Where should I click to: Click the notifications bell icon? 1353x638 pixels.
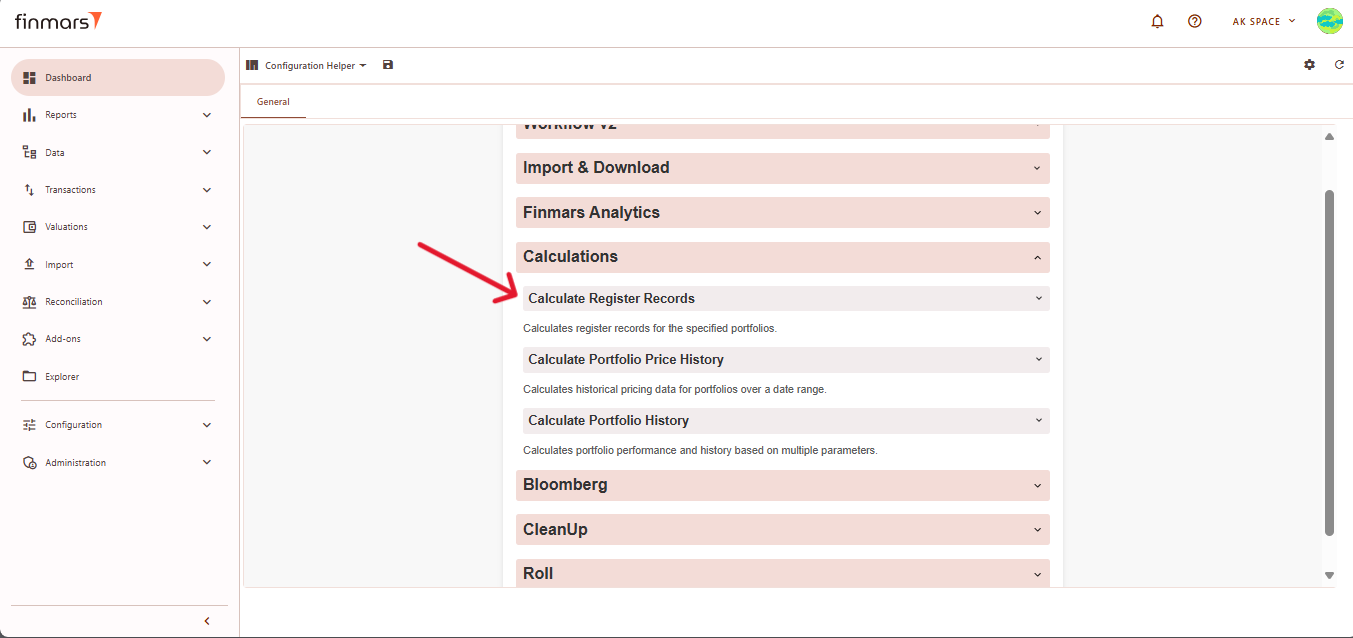1158,21
